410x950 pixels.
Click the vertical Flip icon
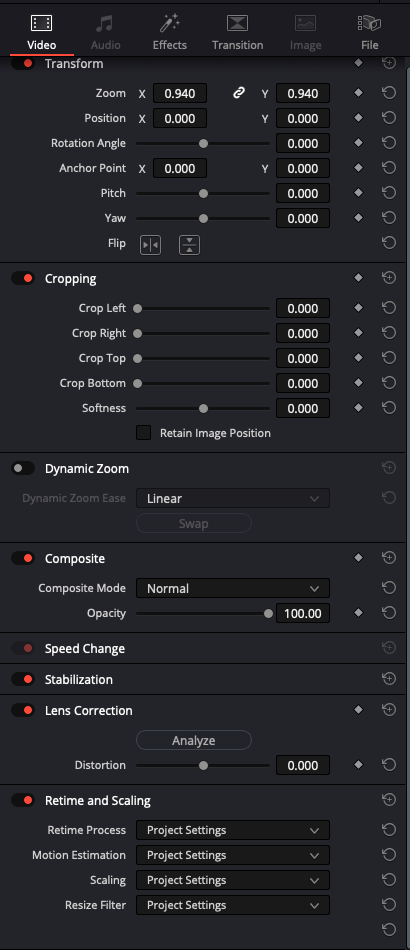(x=190, y=245)
